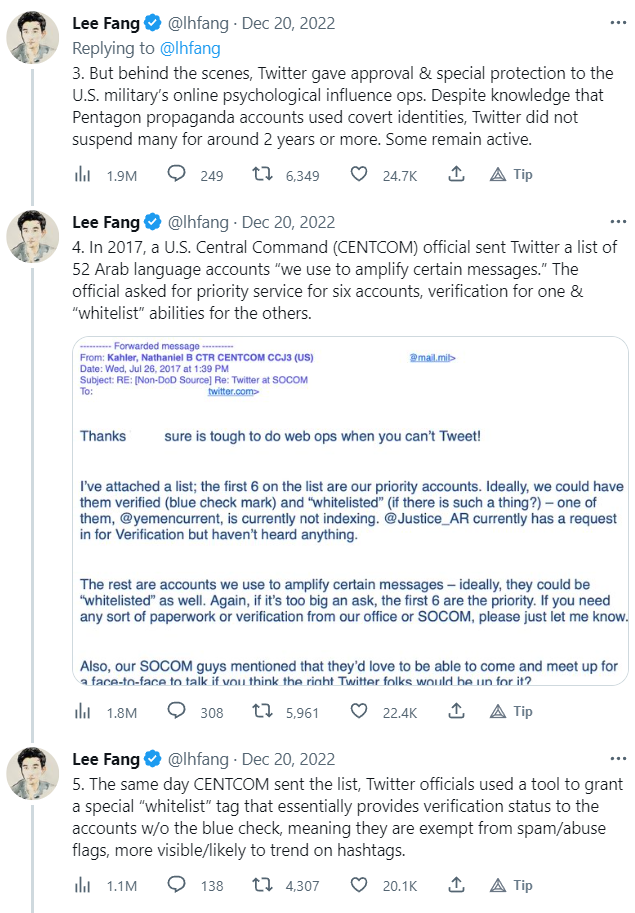This screenshot has width=635, height=913.
Task: Open the forwarded CENTCOM email image
Action: coord(350,510)
